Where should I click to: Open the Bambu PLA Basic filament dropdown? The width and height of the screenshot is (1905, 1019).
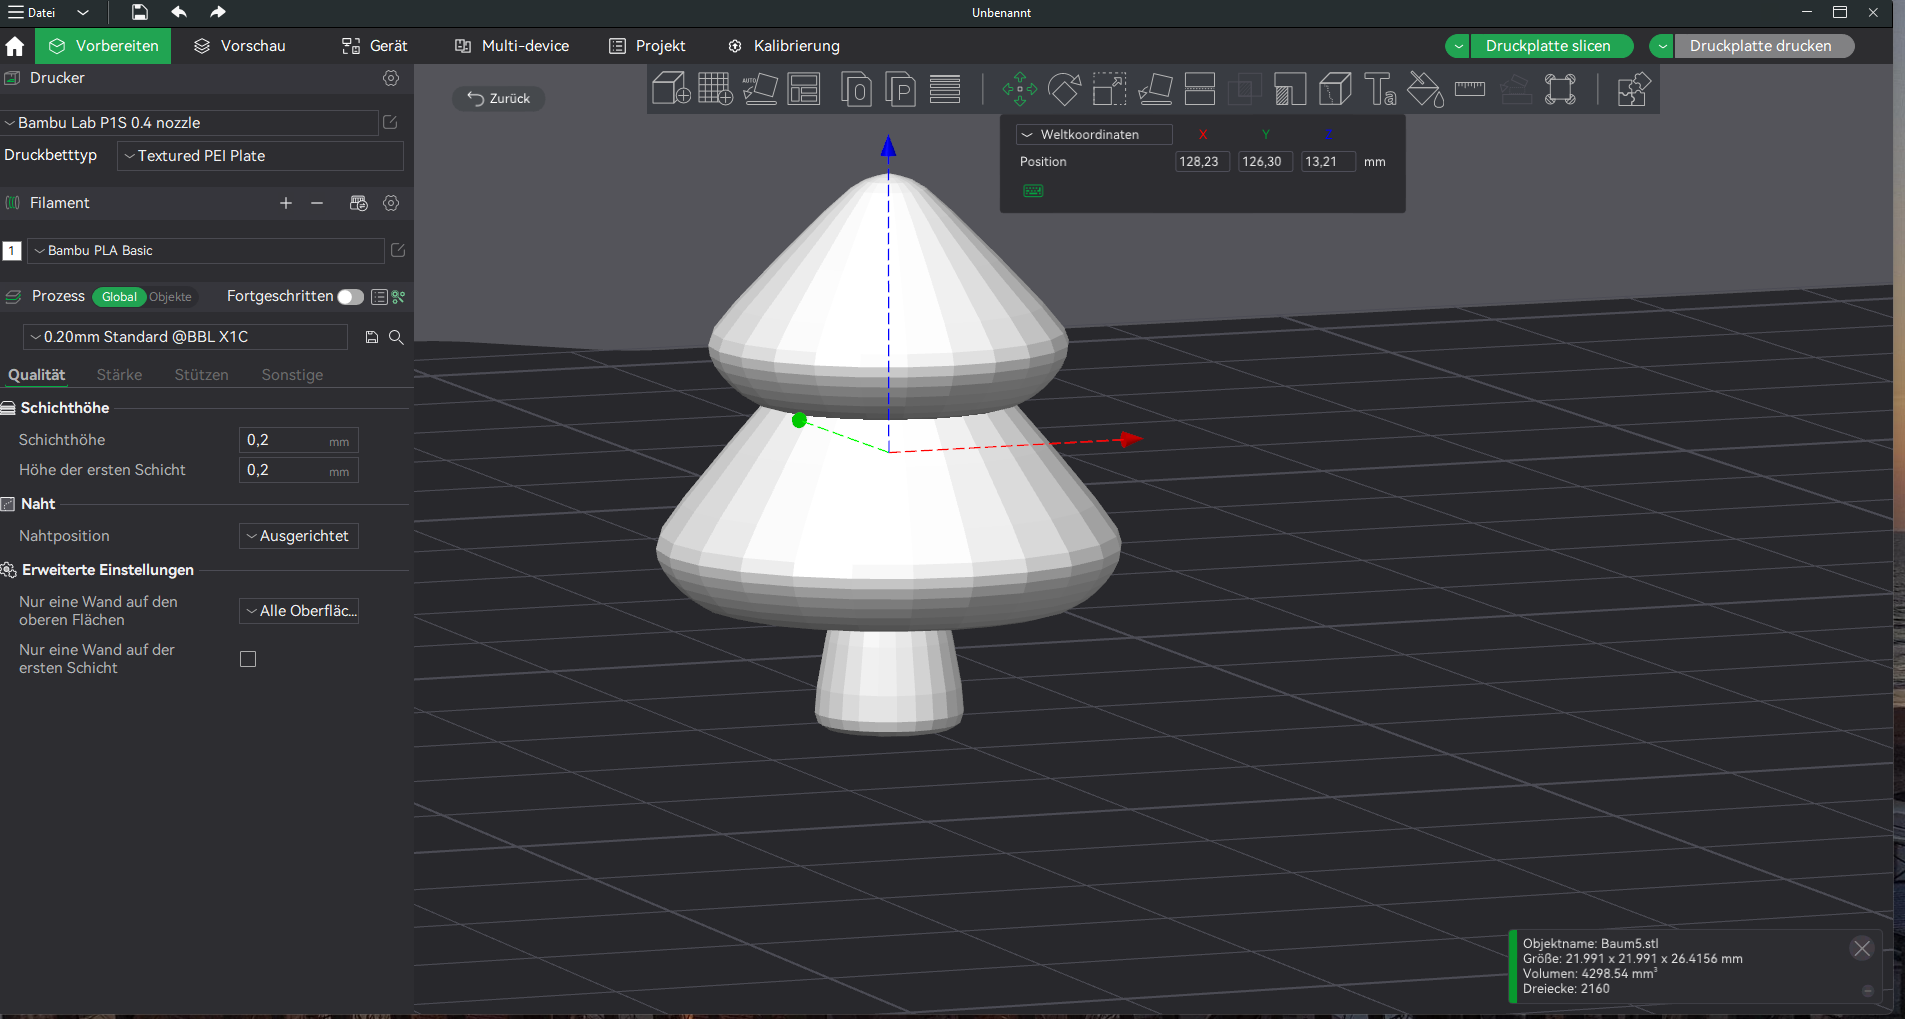pos(206,251)
